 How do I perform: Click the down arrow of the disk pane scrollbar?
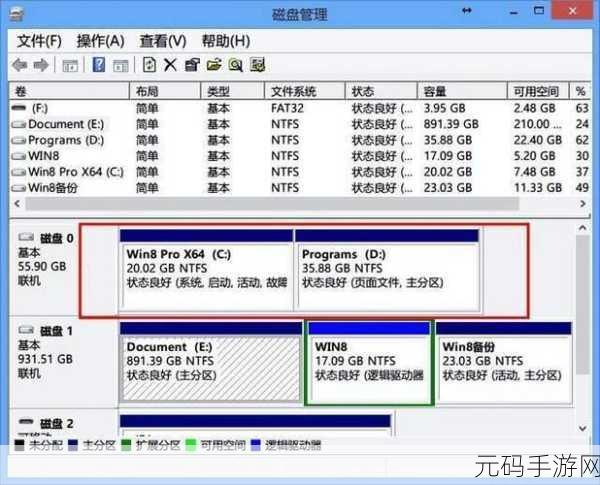tap(582, 428)
